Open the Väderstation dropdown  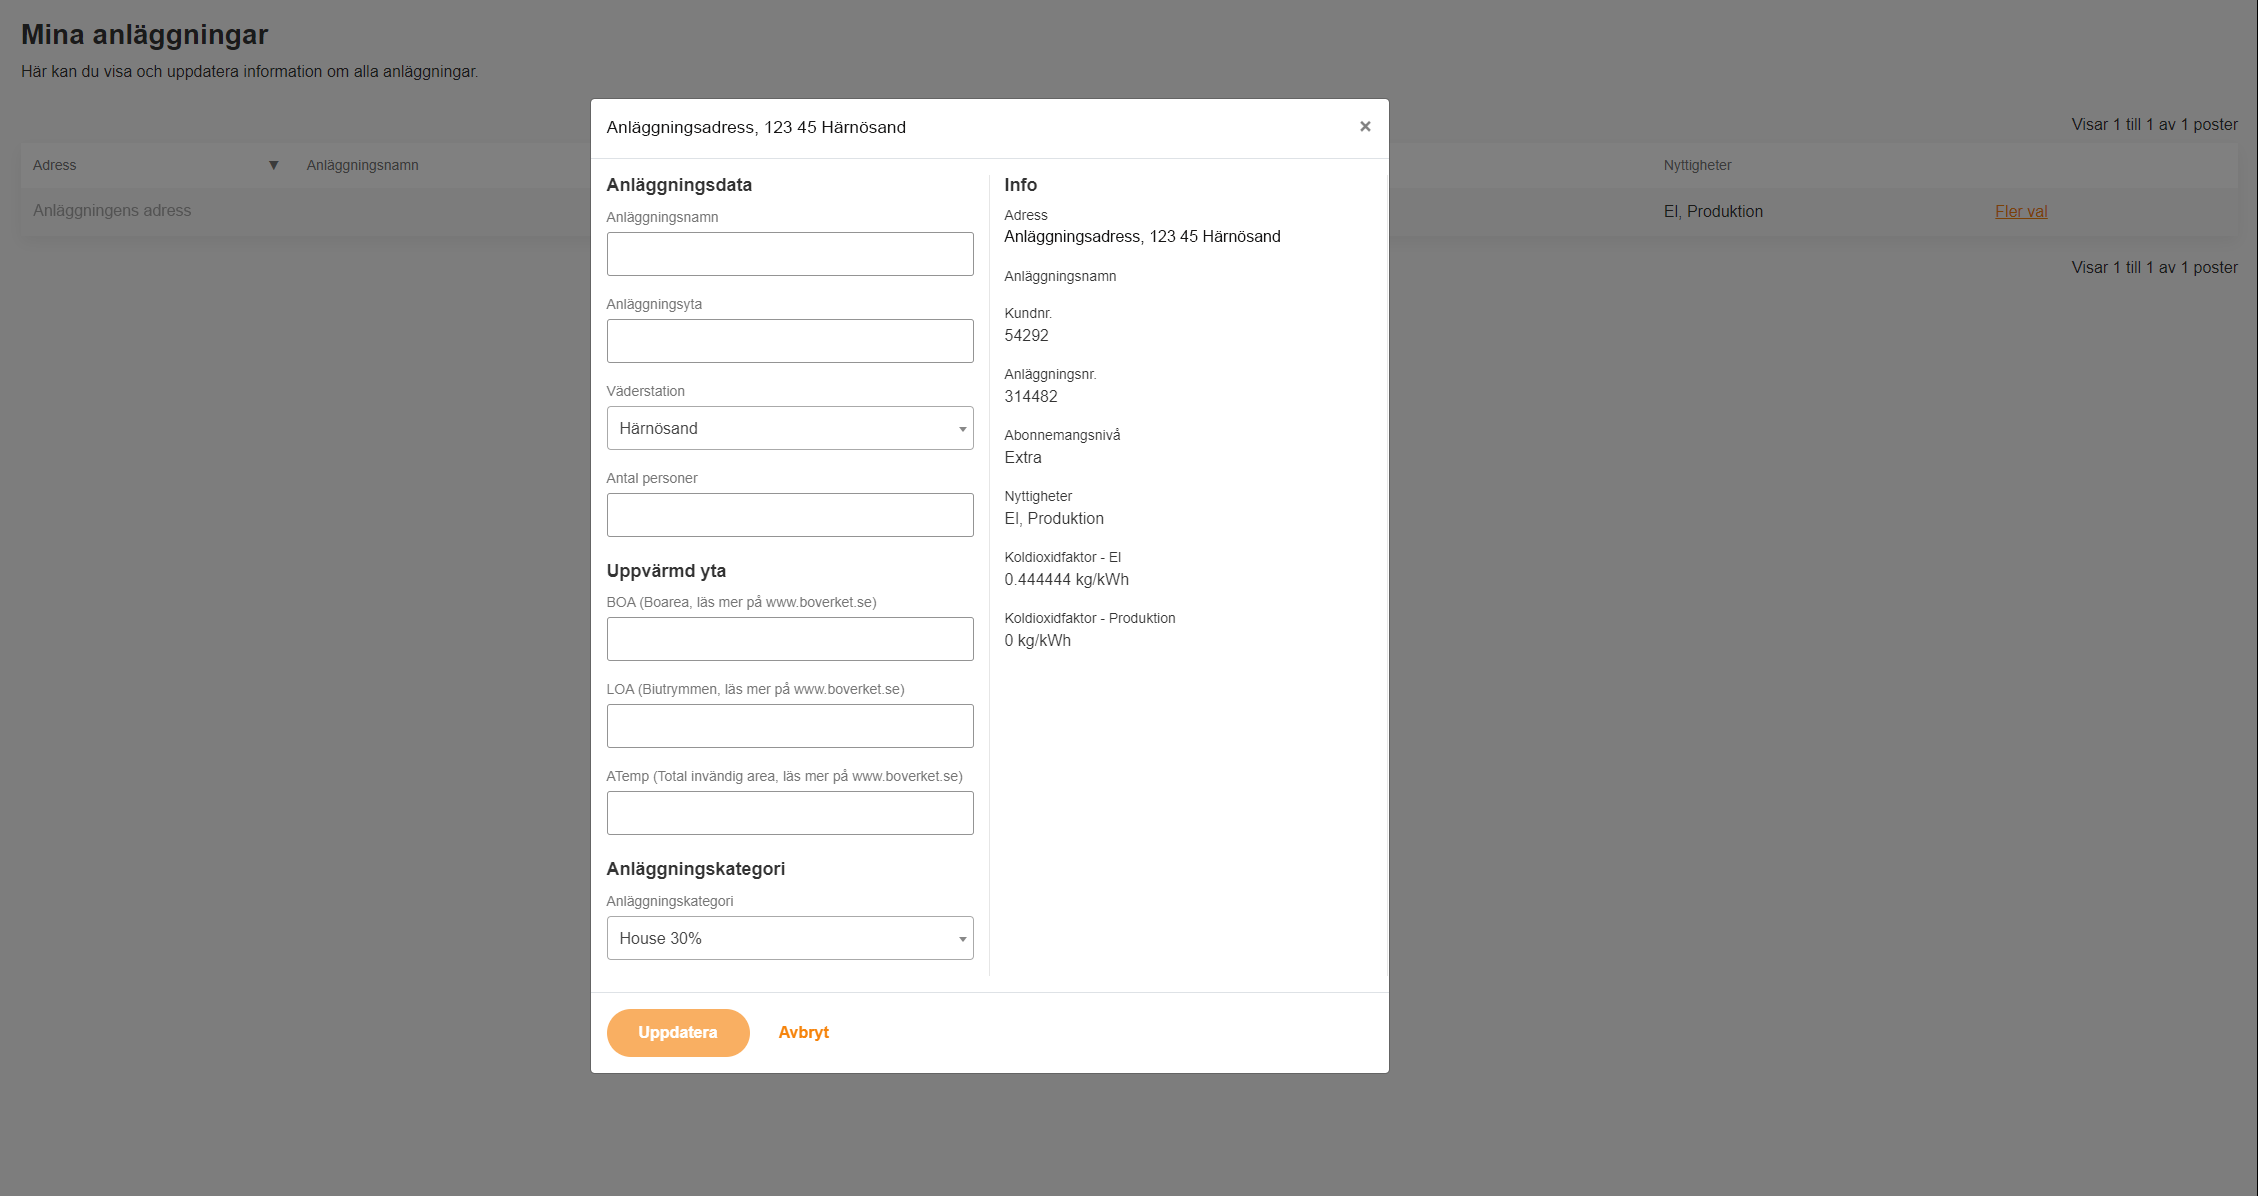[x=788, y=428]
